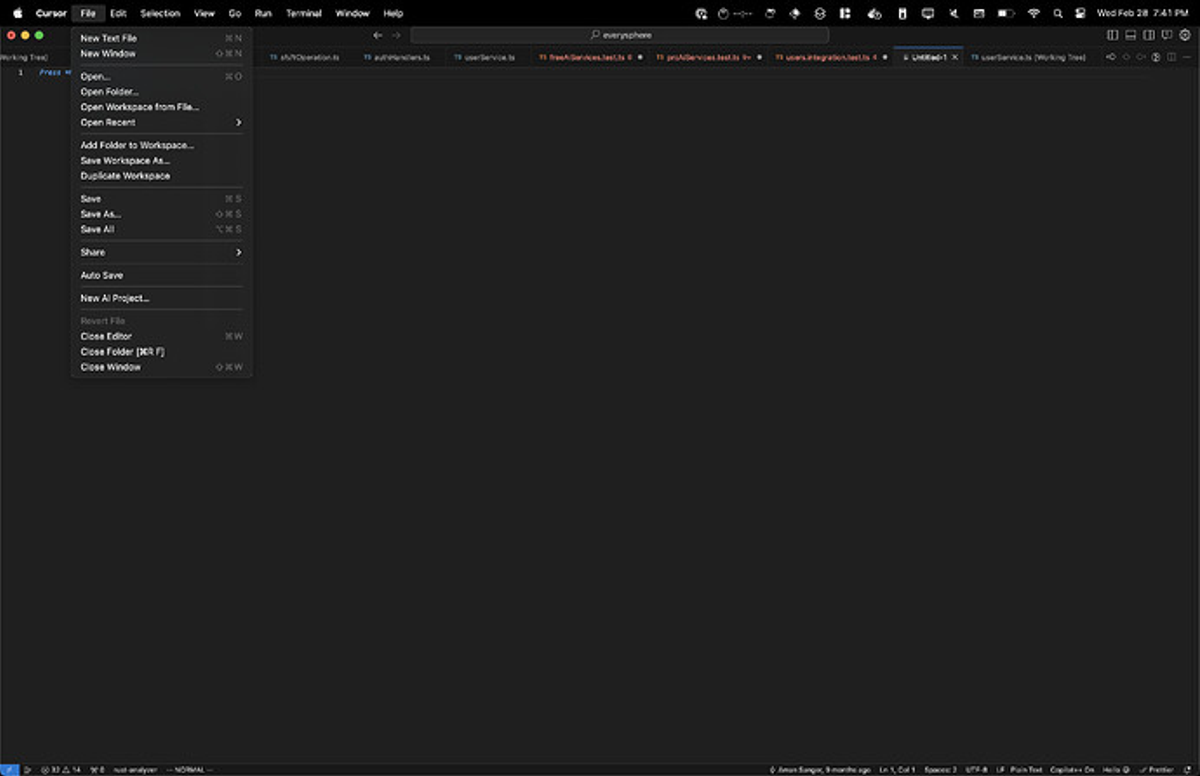Open macOS Spotlight search icon

coord(1058,13)
